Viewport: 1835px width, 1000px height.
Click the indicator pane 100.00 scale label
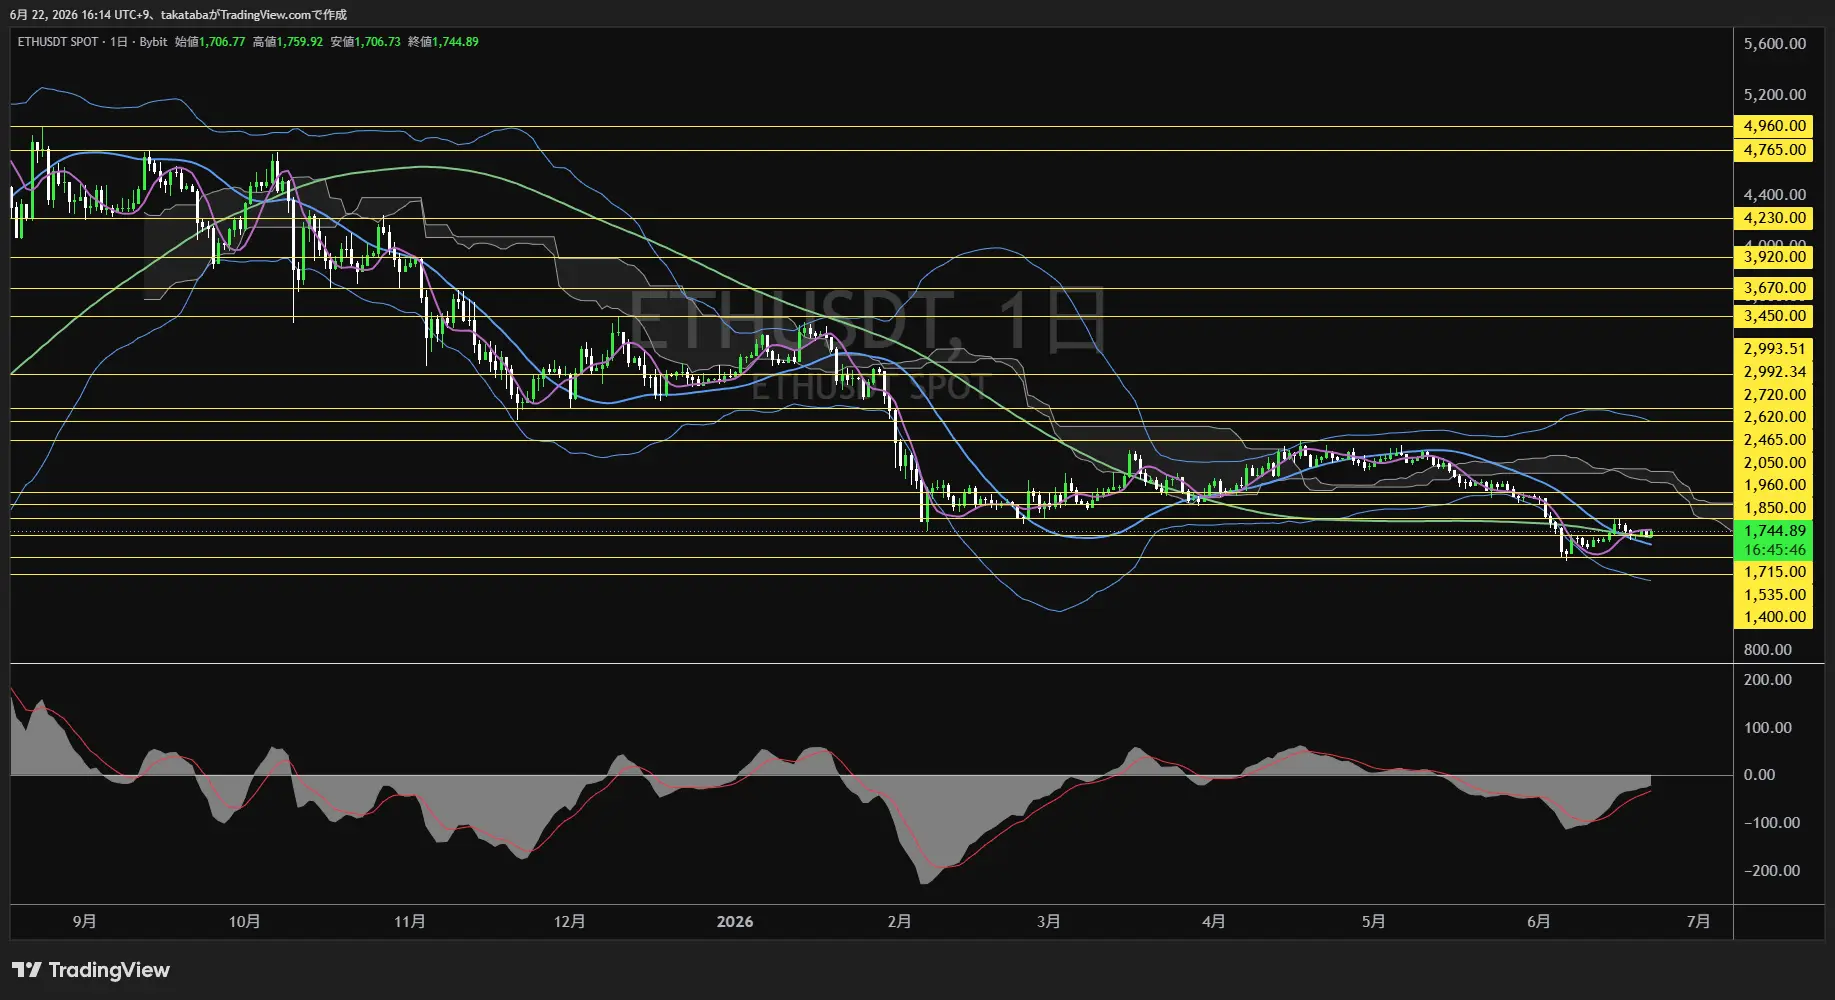click(1768, 728)
